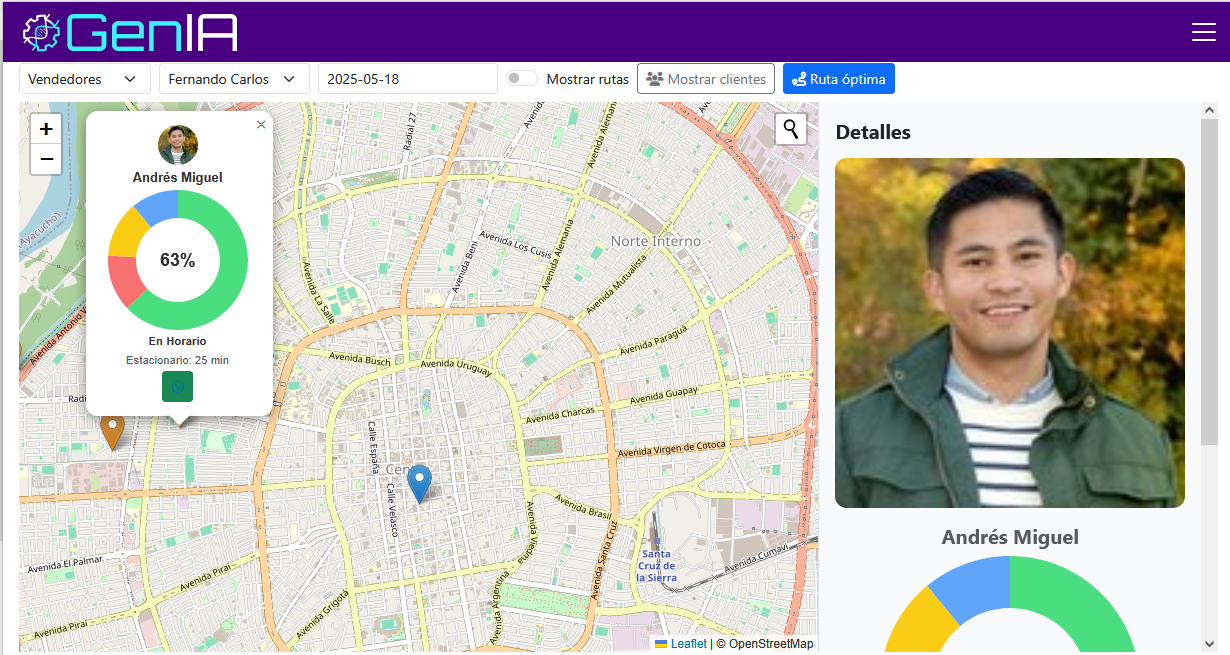Image resolution: width=1230 pixels, height=655 pixels.
Task: Click the Estacionario: 25 min text
Action: pos(178,360)
